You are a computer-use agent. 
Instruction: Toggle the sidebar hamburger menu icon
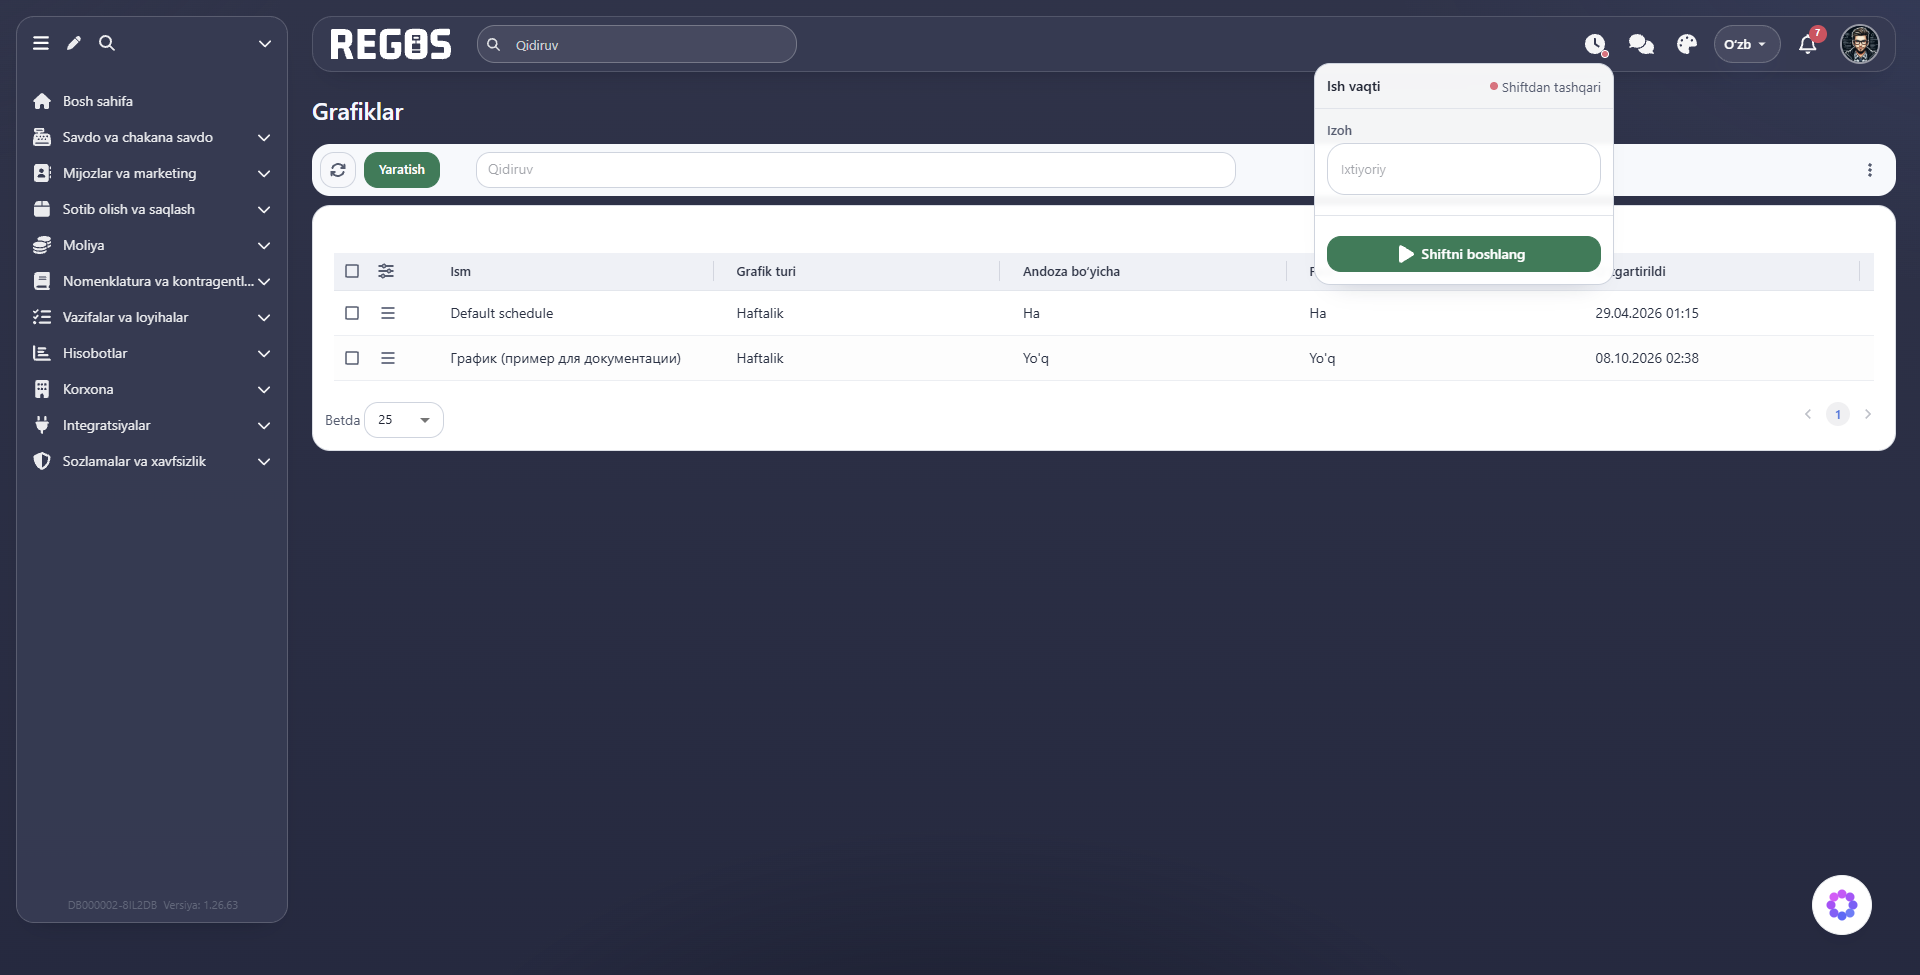pos(41,43)
